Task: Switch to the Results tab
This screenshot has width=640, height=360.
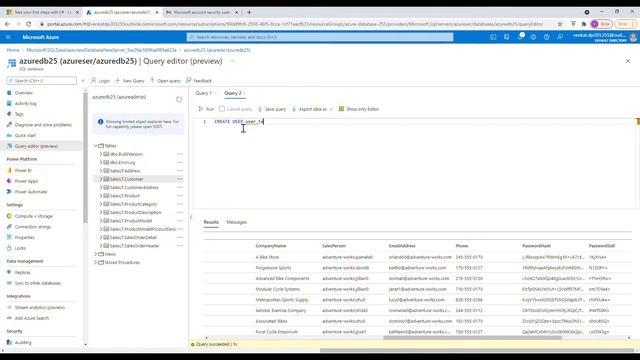Action: point(211,222)
